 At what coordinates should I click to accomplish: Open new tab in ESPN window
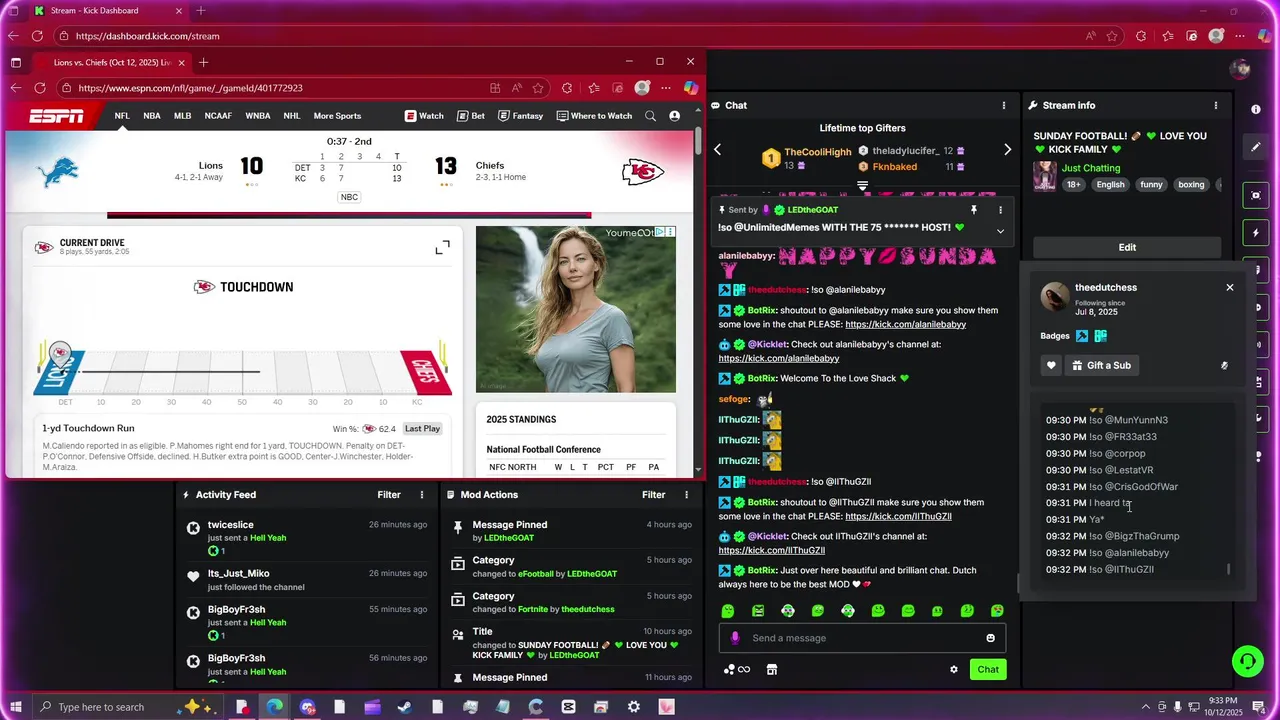point(203,62)
